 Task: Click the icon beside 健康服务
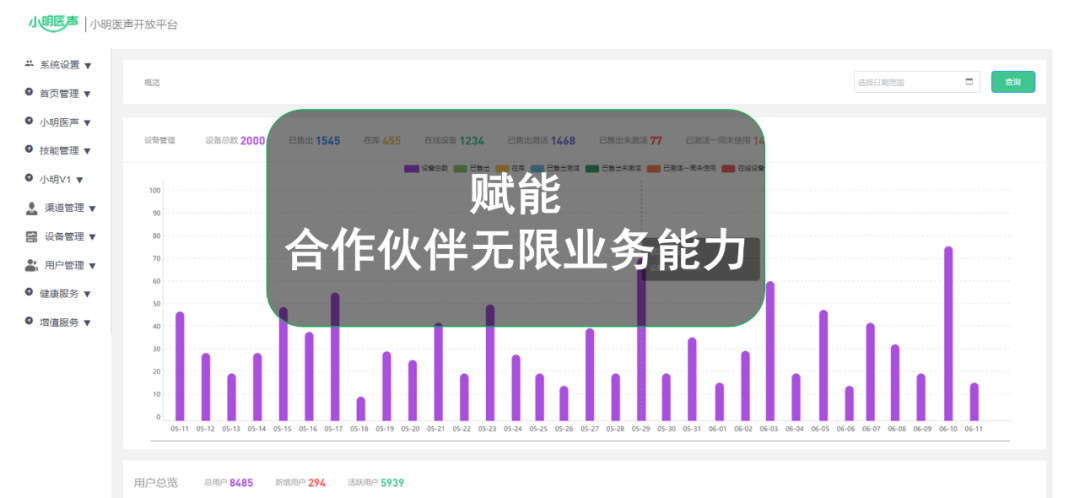(x=29, y=293)
